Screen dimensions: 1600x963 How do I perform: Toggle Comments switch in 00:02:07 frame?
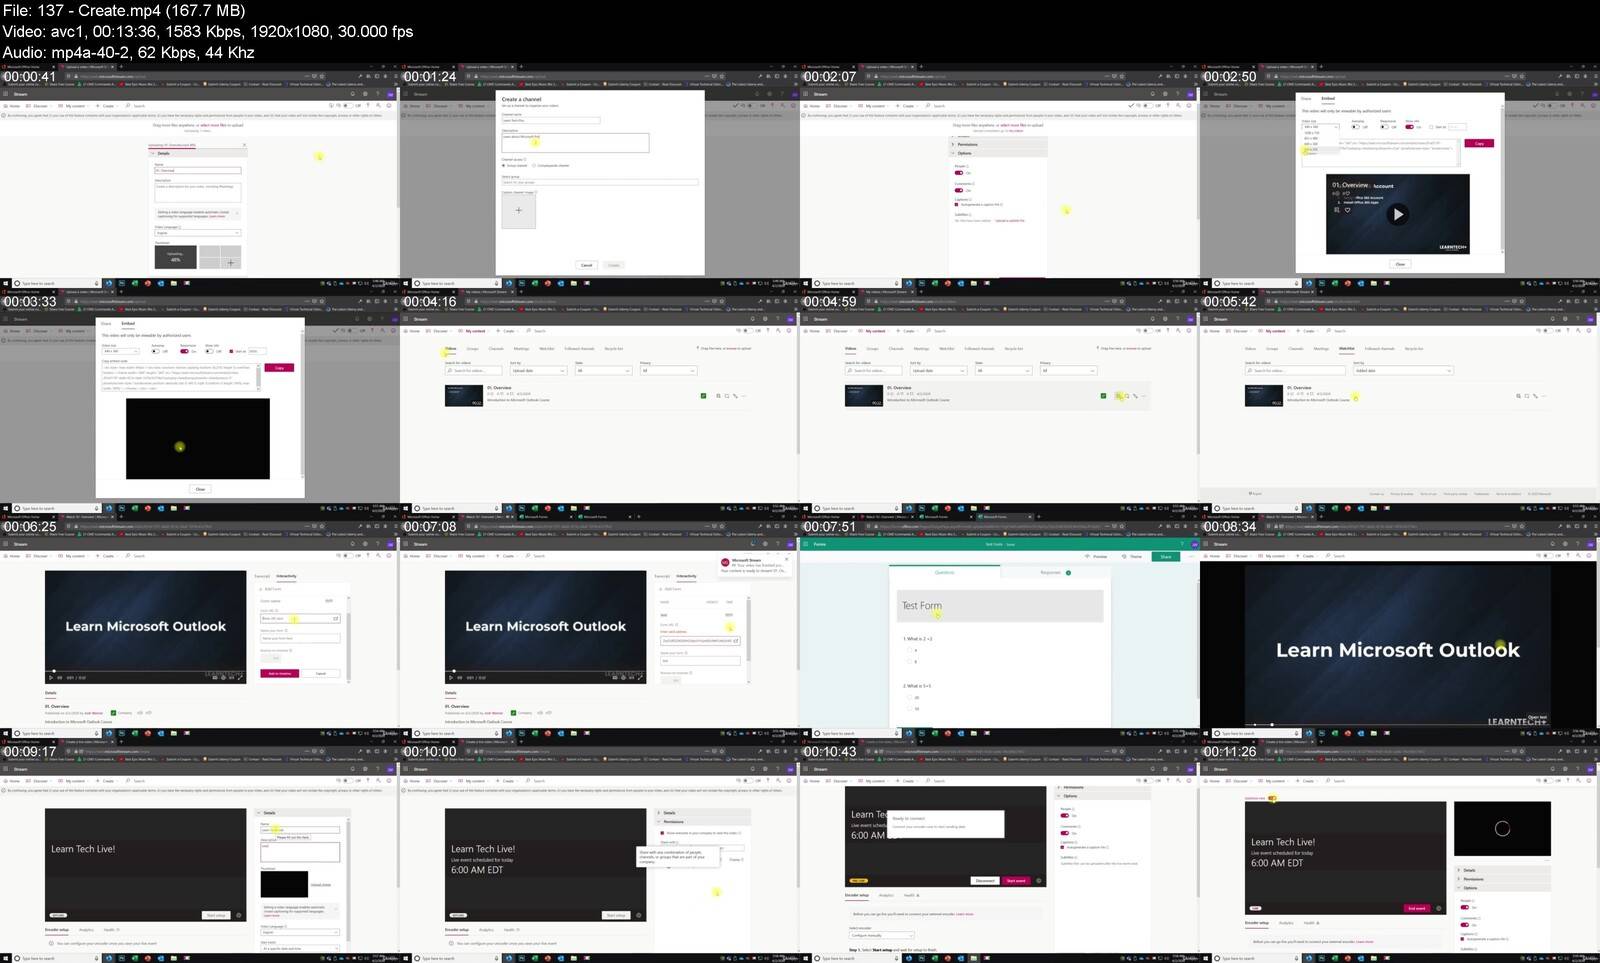pyautogui.click(x=959, y=190)
